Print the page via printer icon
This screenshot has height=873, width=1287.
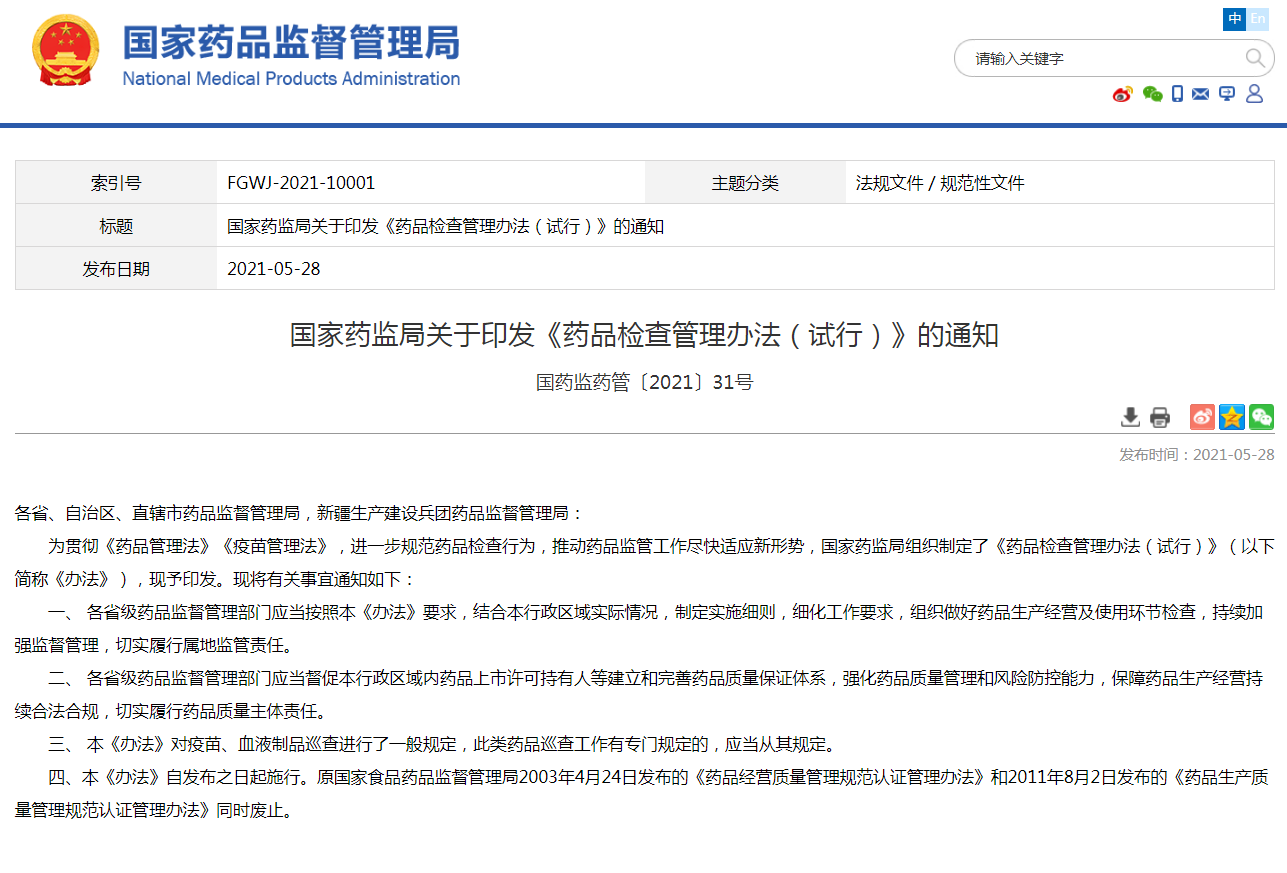click(x=1159, y=417)
